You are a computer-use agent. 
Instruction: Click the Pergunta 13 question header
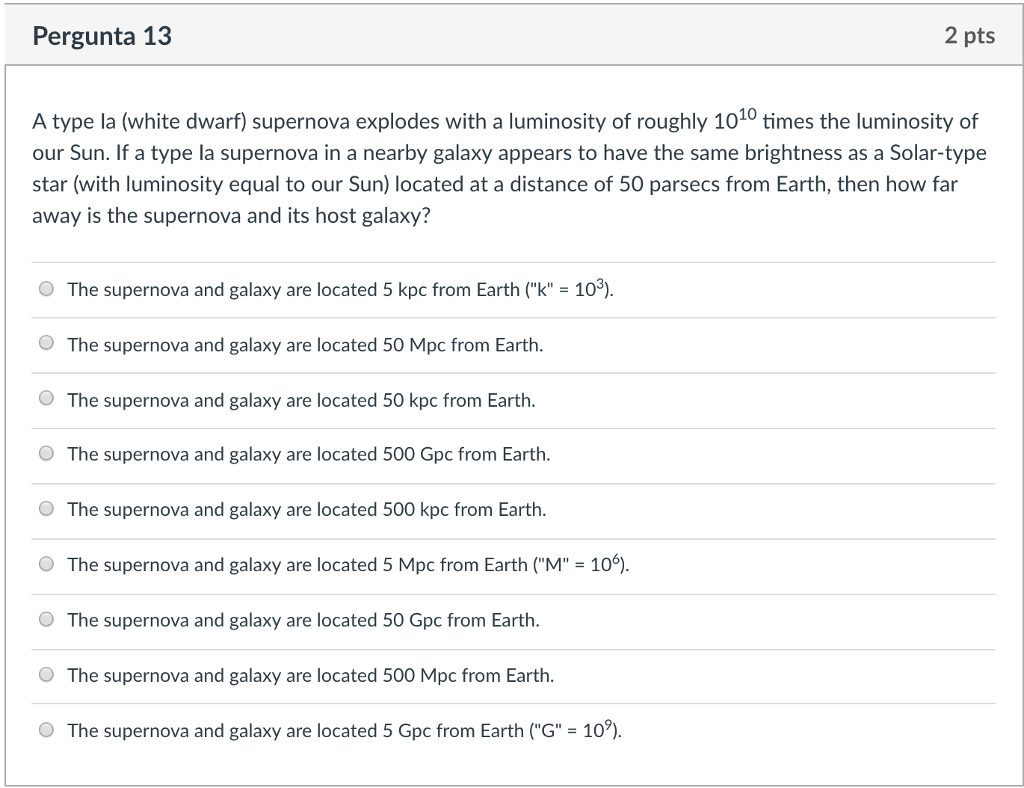point(102,36)
